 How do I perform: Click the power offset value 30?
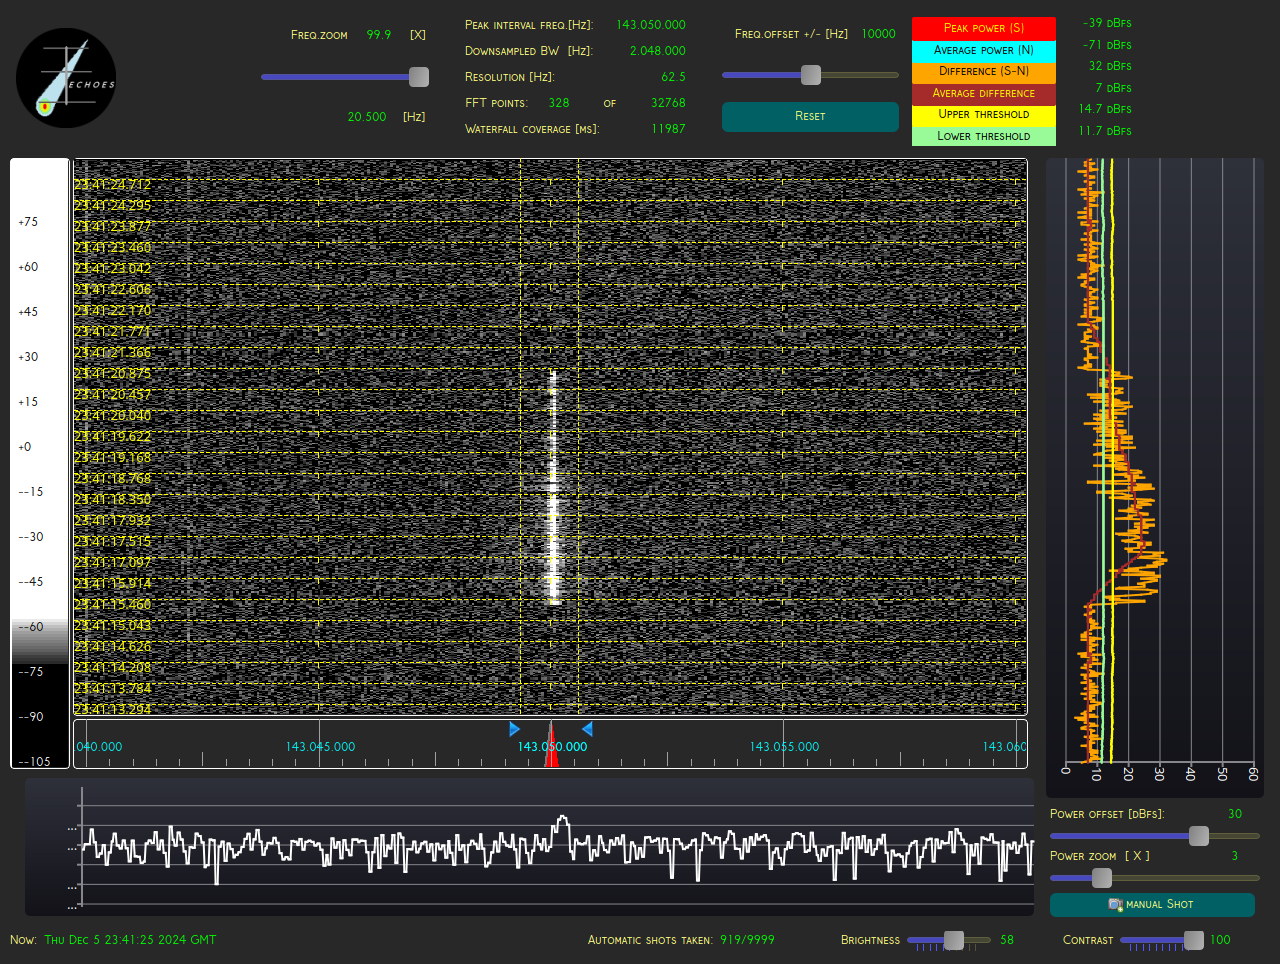coord(1235,814)
